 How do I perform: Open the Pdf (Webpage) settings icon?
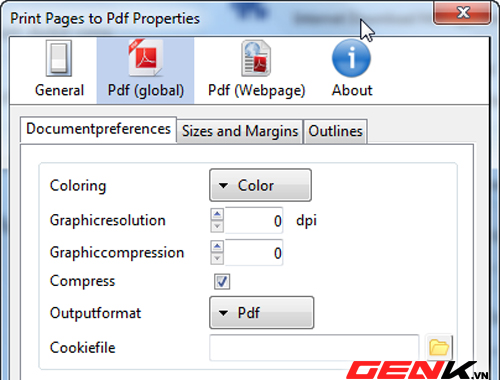point(256,58)
